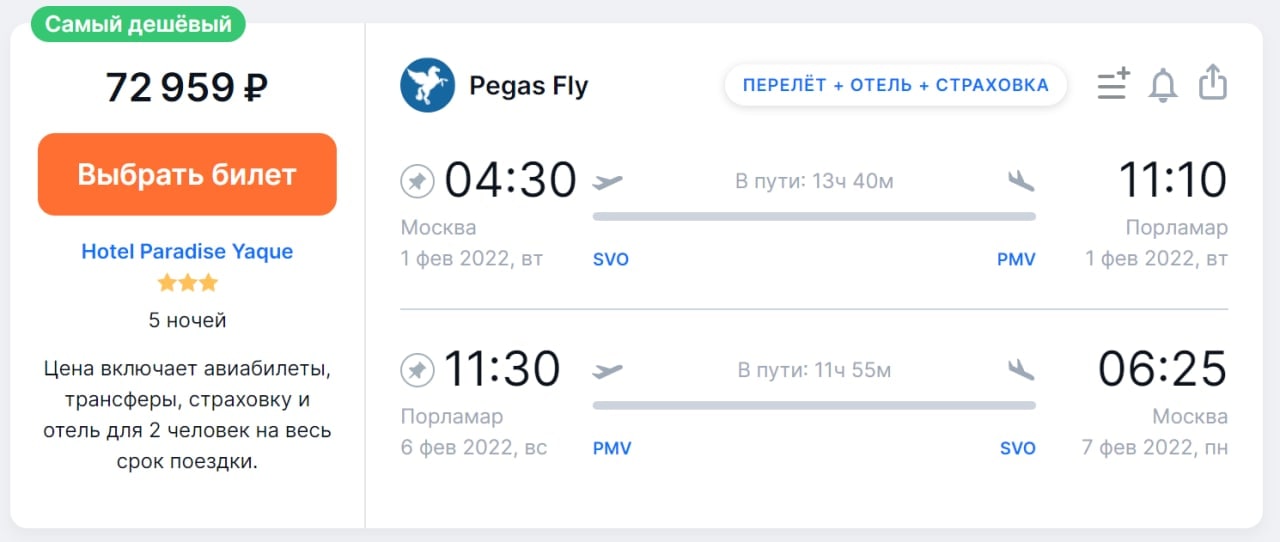The height and width of the screenshot is (542, 1280).
Task: Click outbound flight duration progress bar
Action: pos(814,216)
